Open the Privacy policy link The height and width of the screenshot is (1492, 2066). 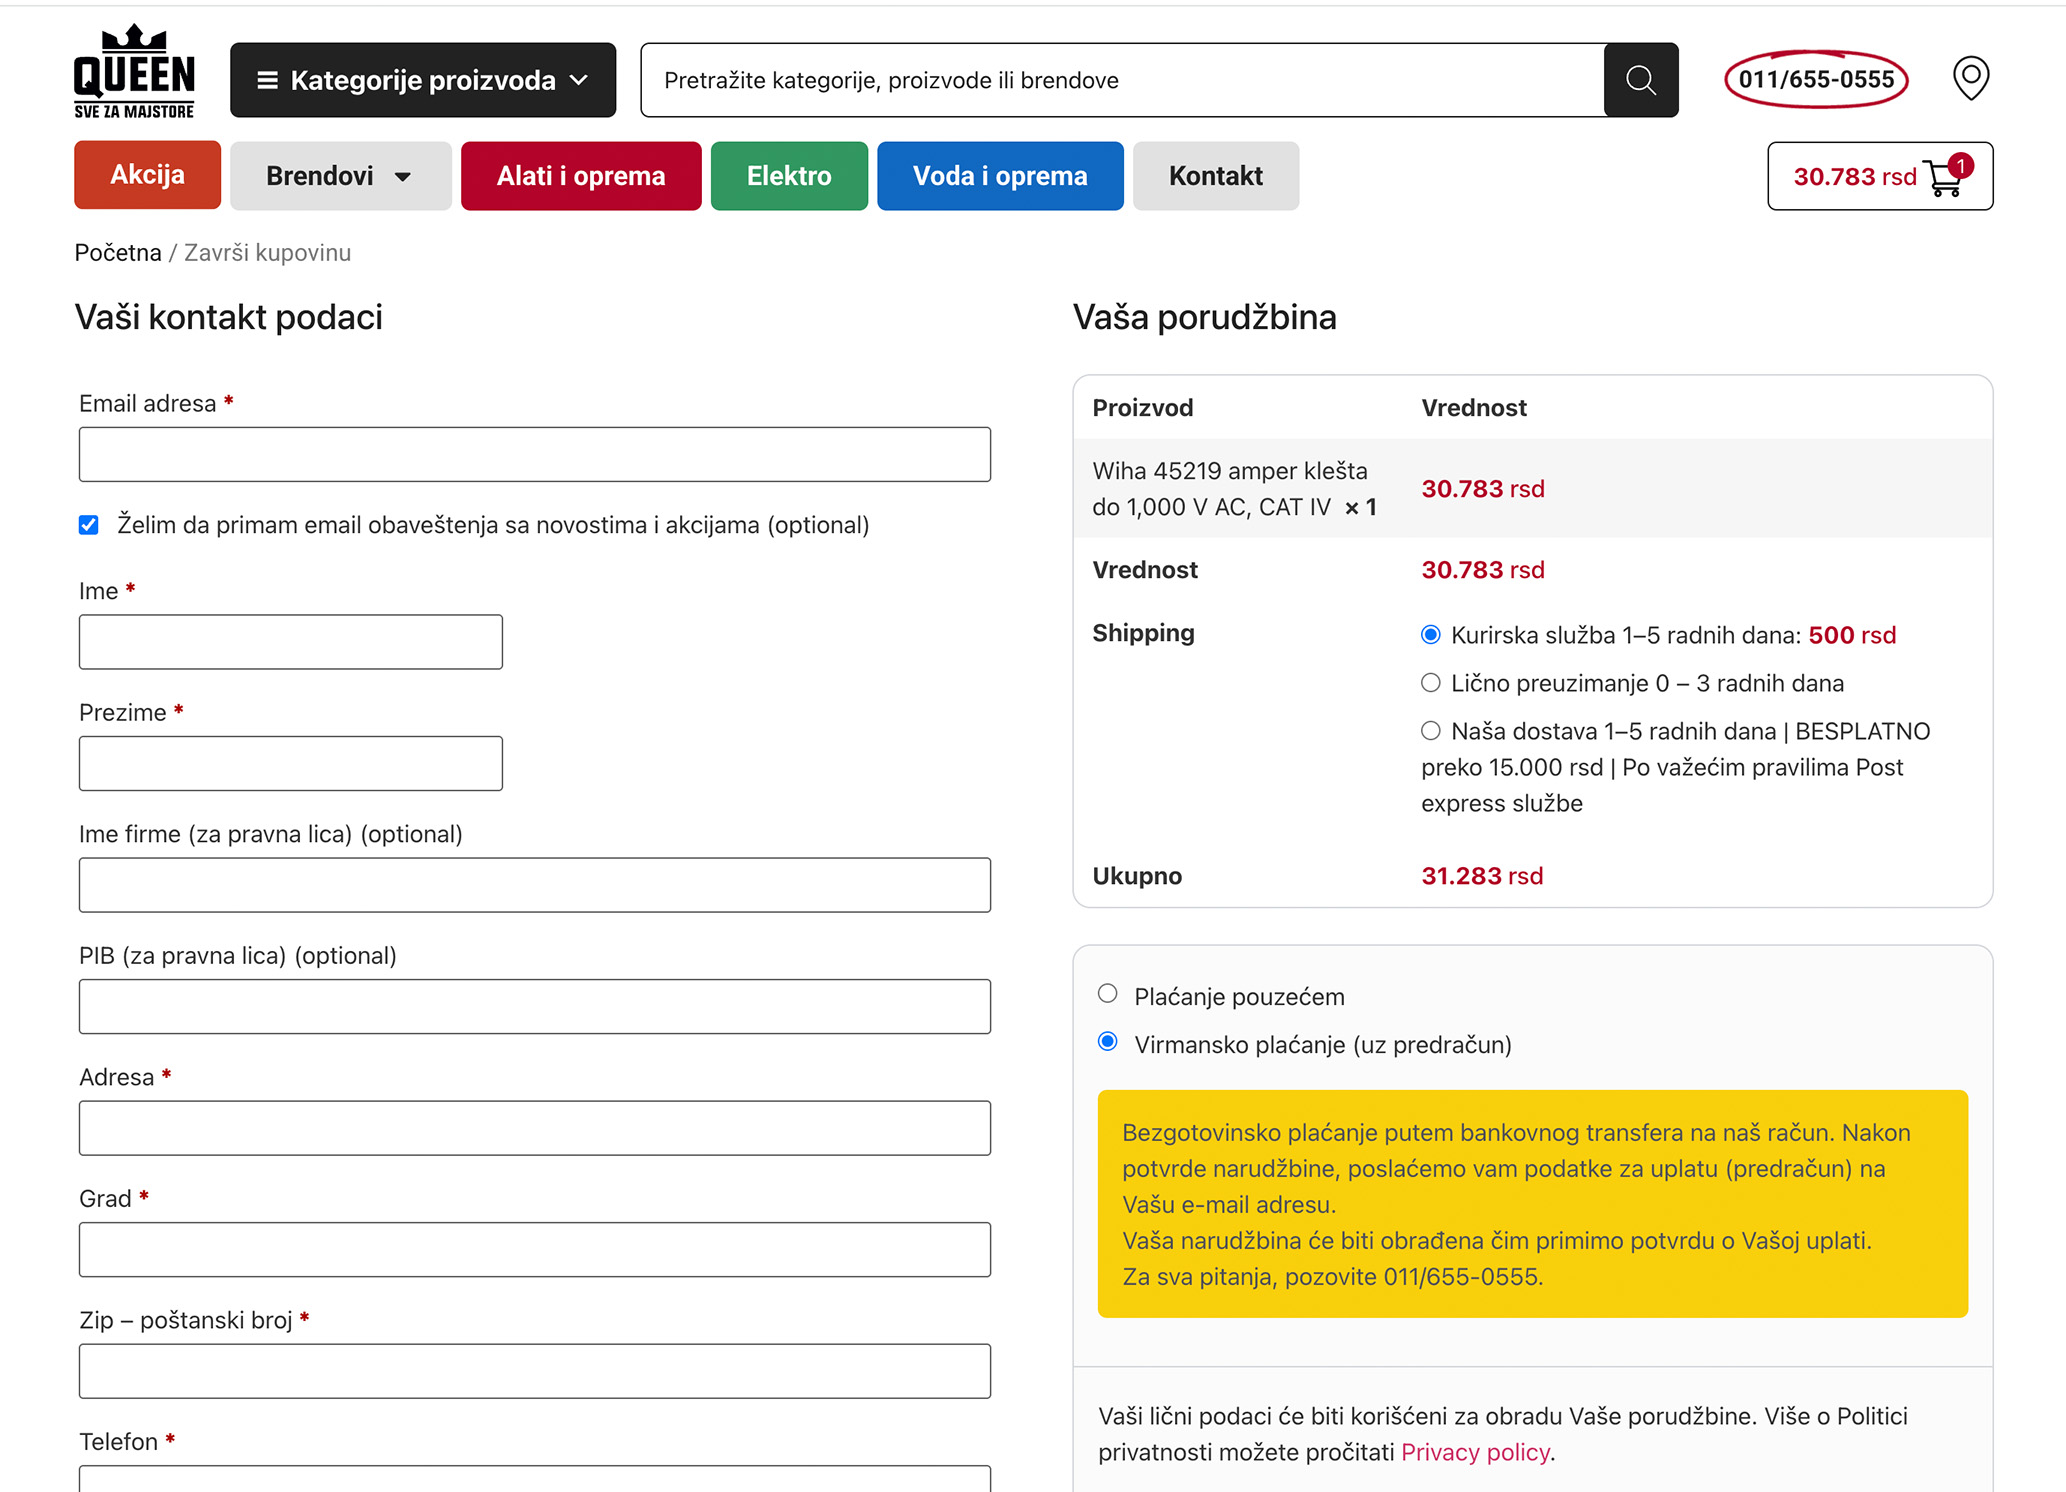(x=1474, y=1452)
